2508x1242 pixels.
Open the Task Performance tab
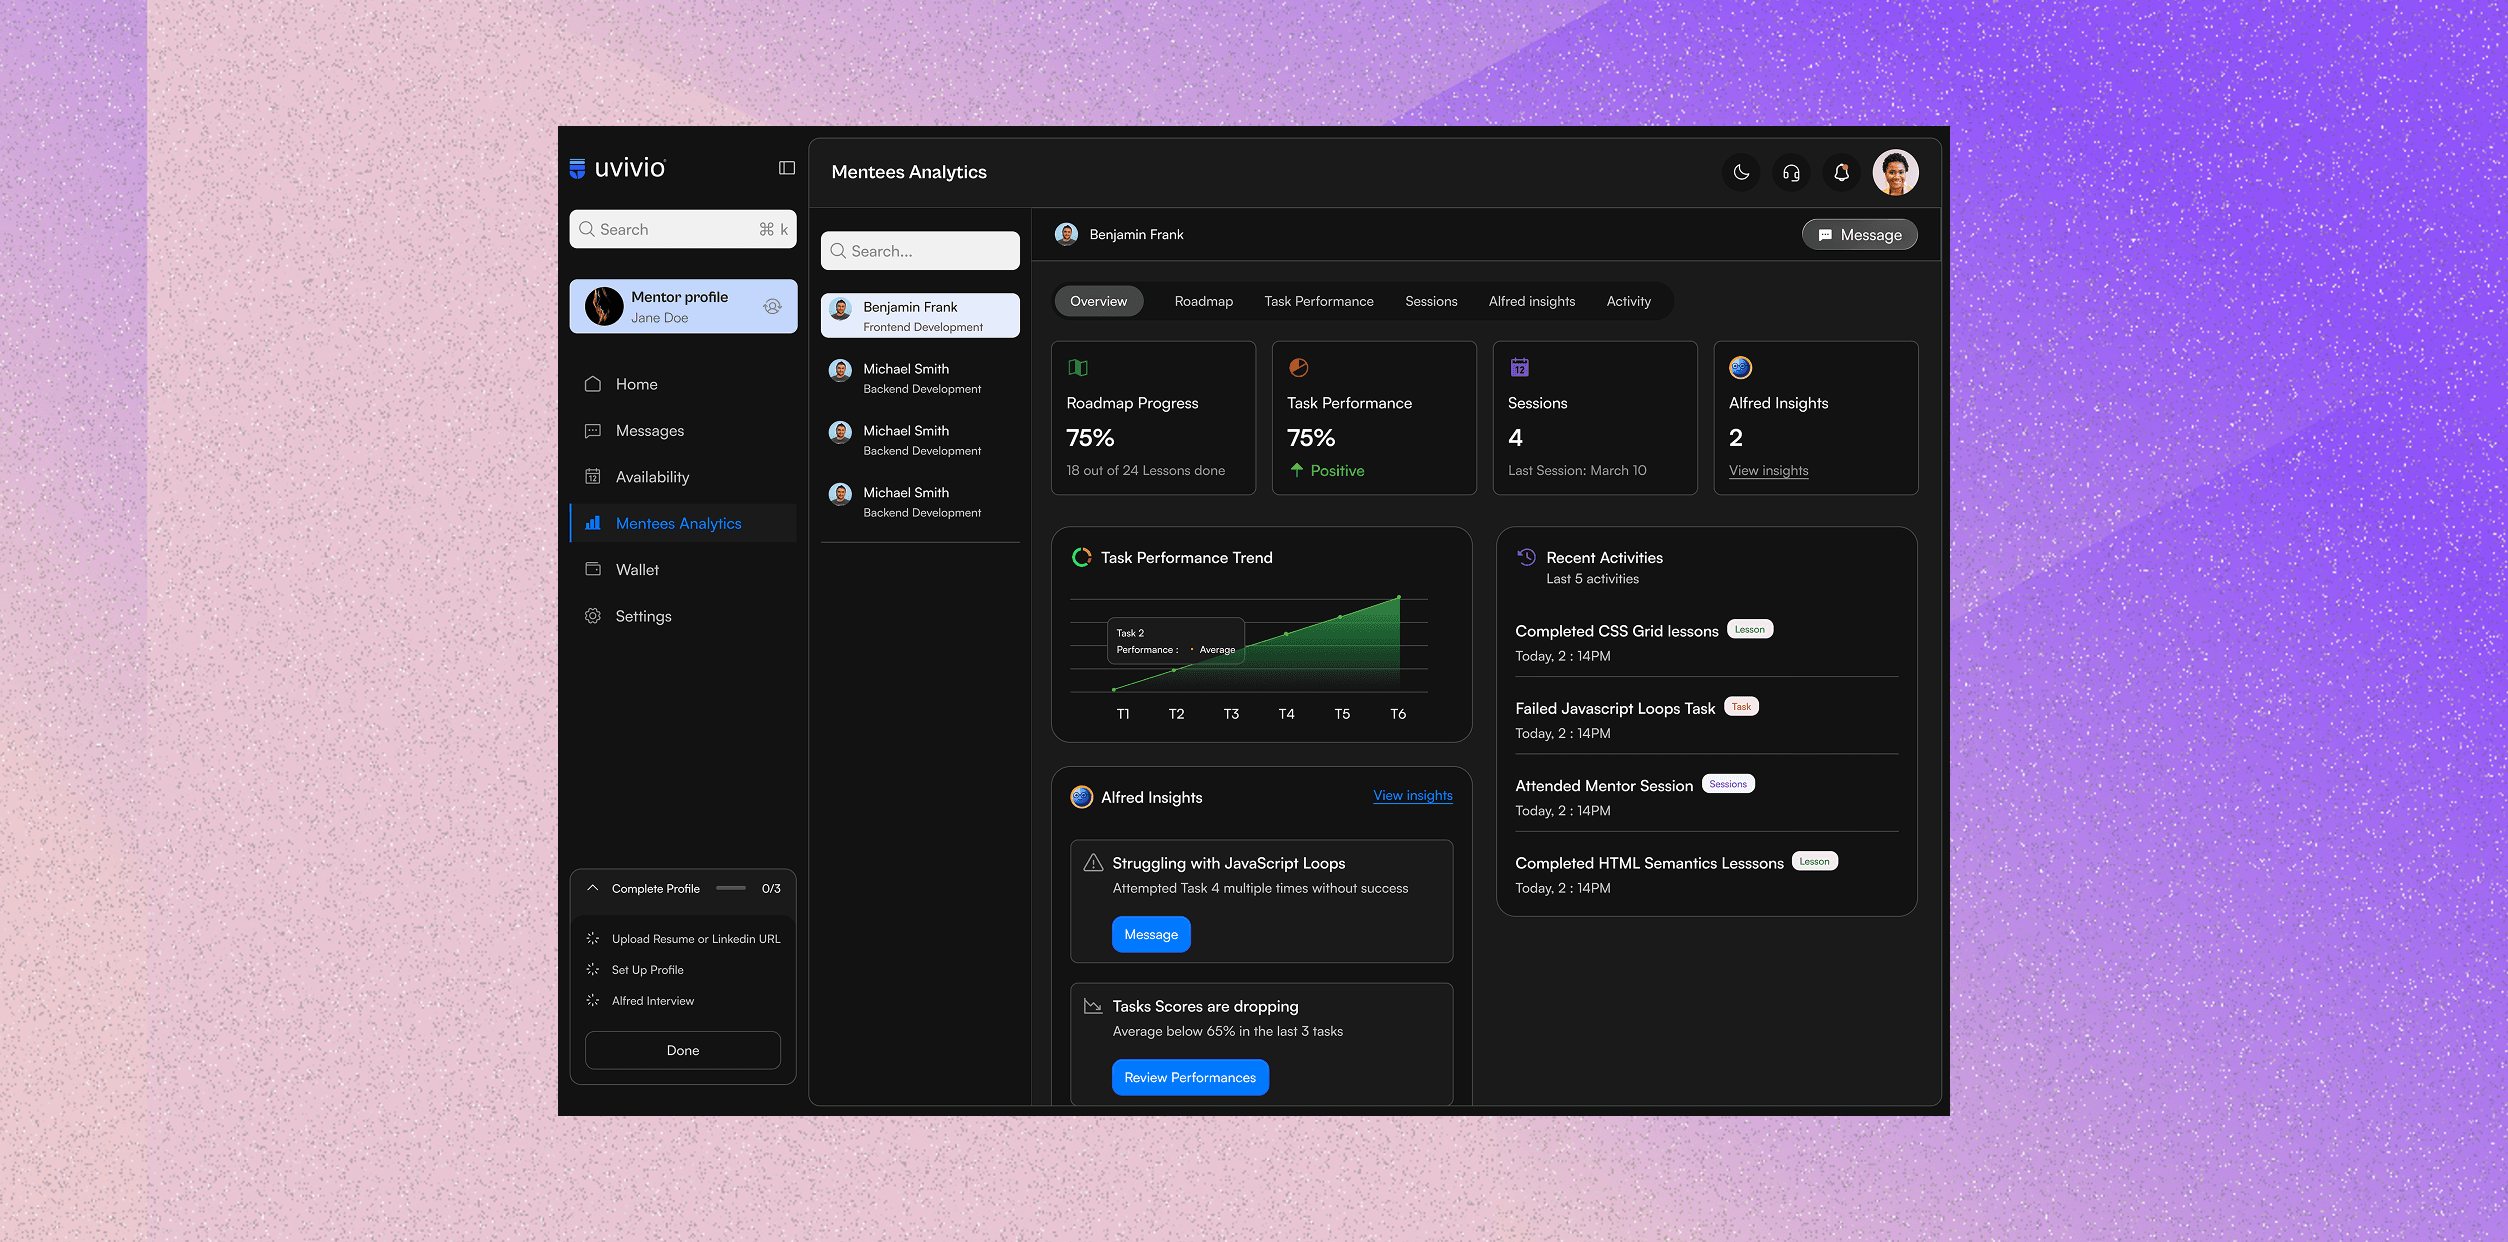[x=1319, y=301]
